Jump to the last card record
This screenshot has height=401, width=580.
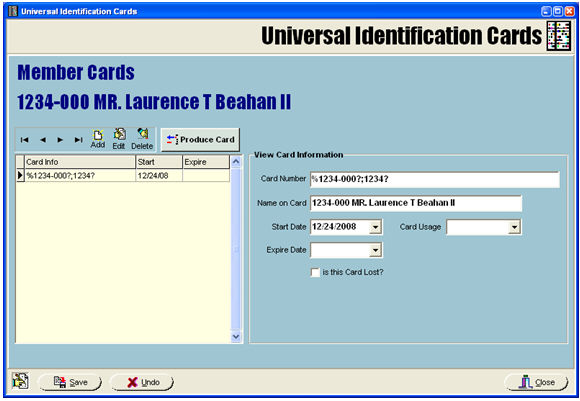[78, 140]
